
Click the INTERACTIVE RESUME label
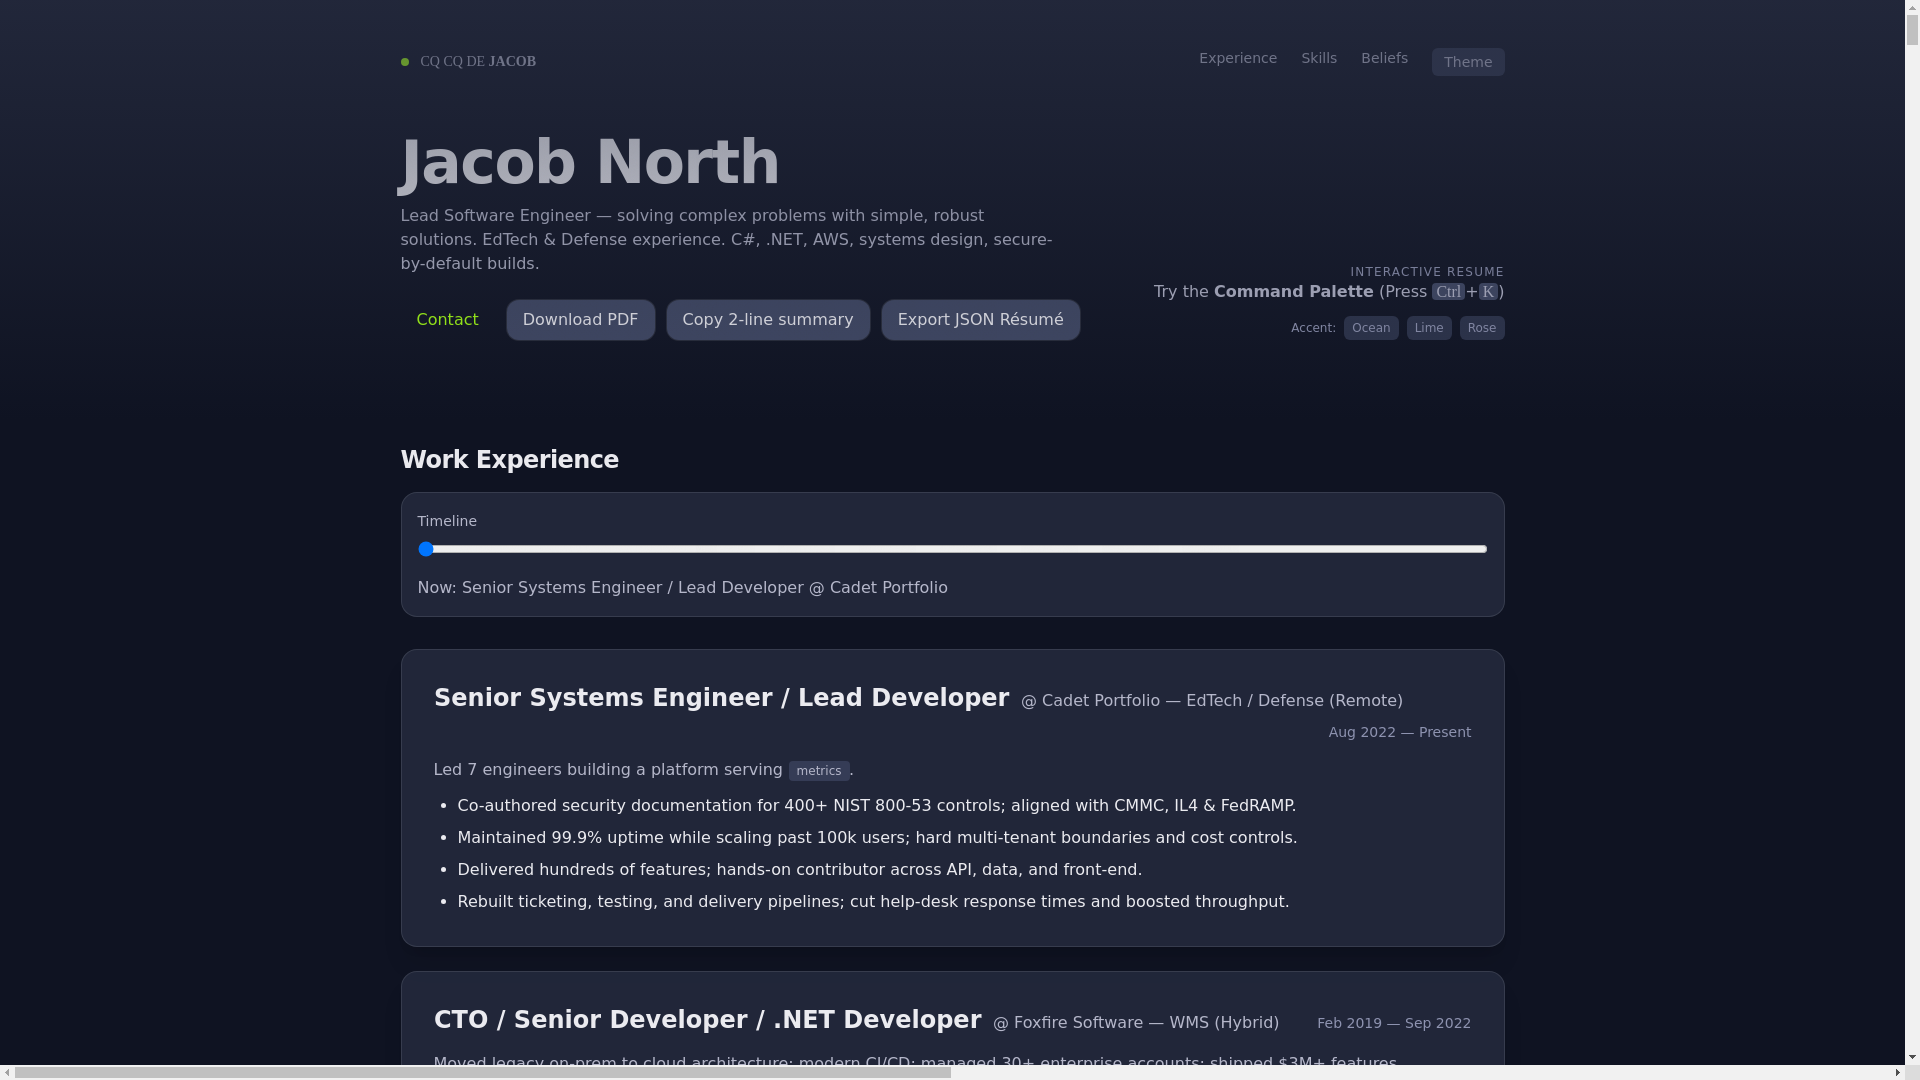pyautogui.click(x=1426, y=272)
